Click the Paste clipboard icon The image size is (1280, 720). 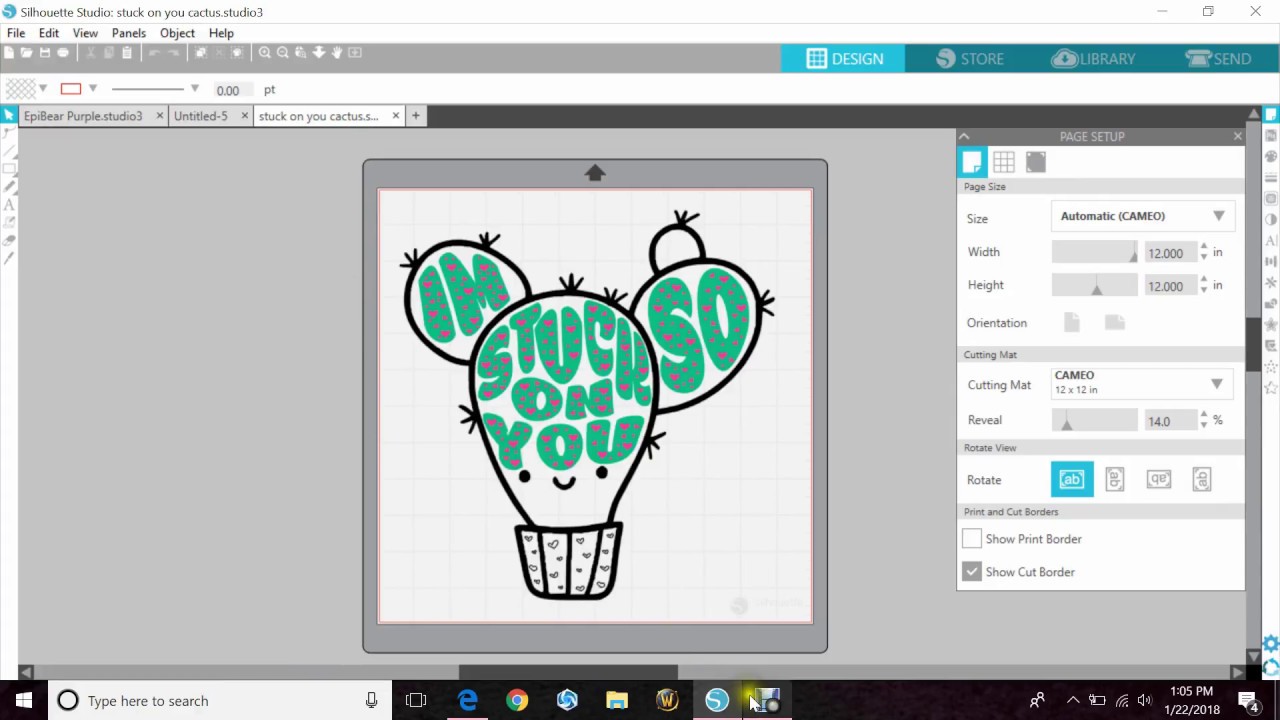point(127,52)
